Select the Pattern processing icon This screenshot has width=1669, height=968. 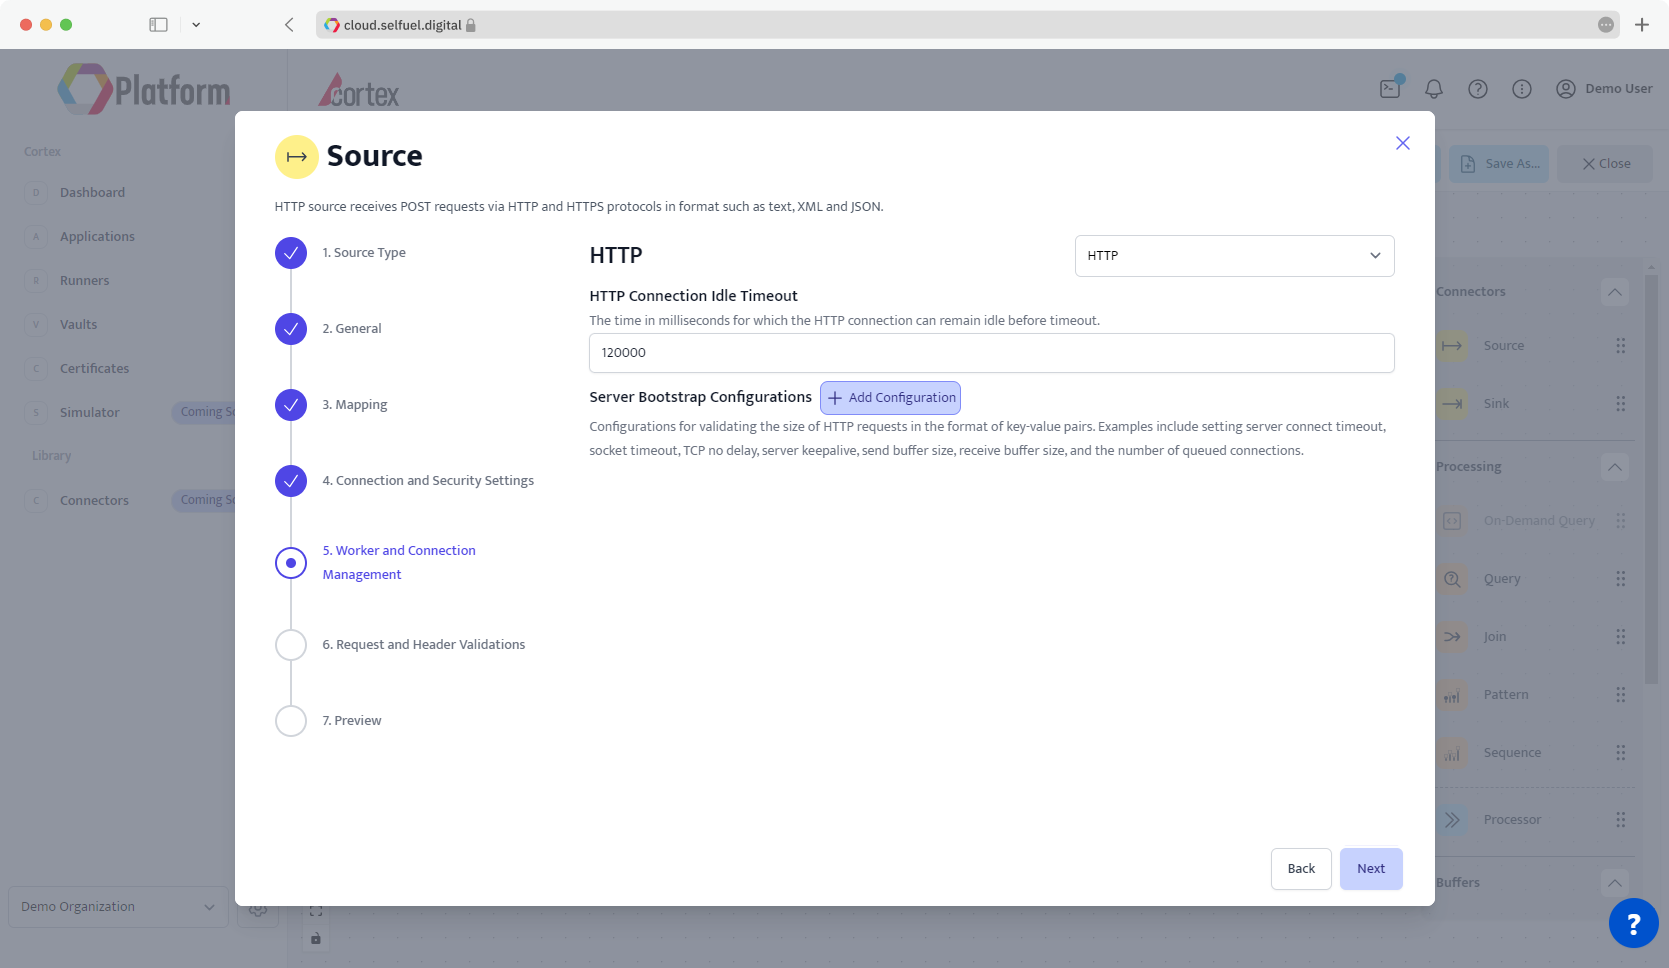[1452, 695]
